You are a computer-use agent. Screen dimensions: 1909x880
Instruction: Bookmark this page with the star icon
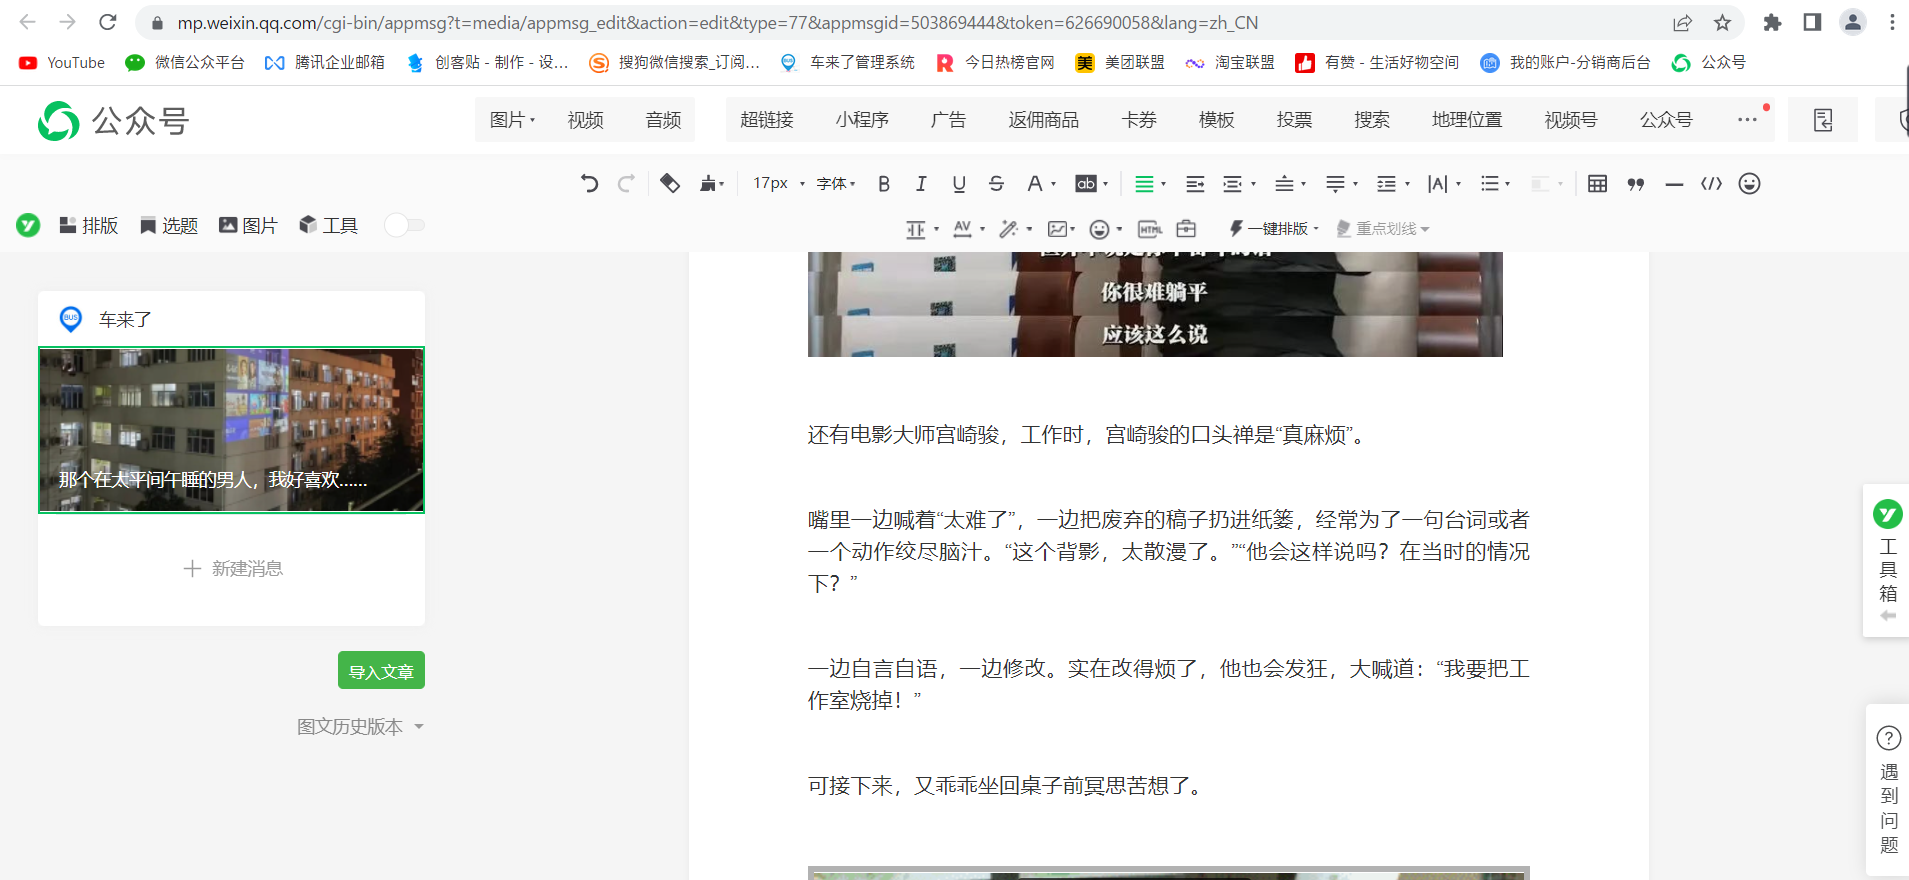point(1722,22)
